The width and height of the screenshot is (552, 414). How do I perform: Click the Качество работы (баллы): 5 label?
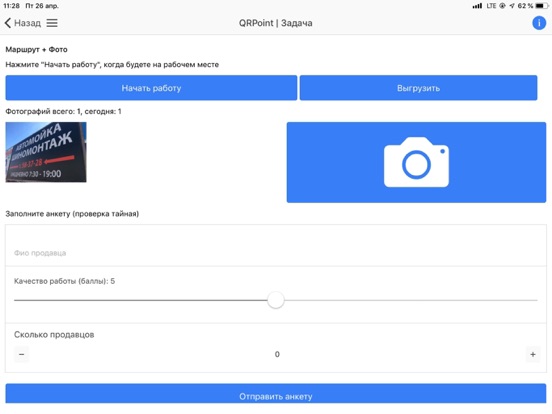(64, 281)
